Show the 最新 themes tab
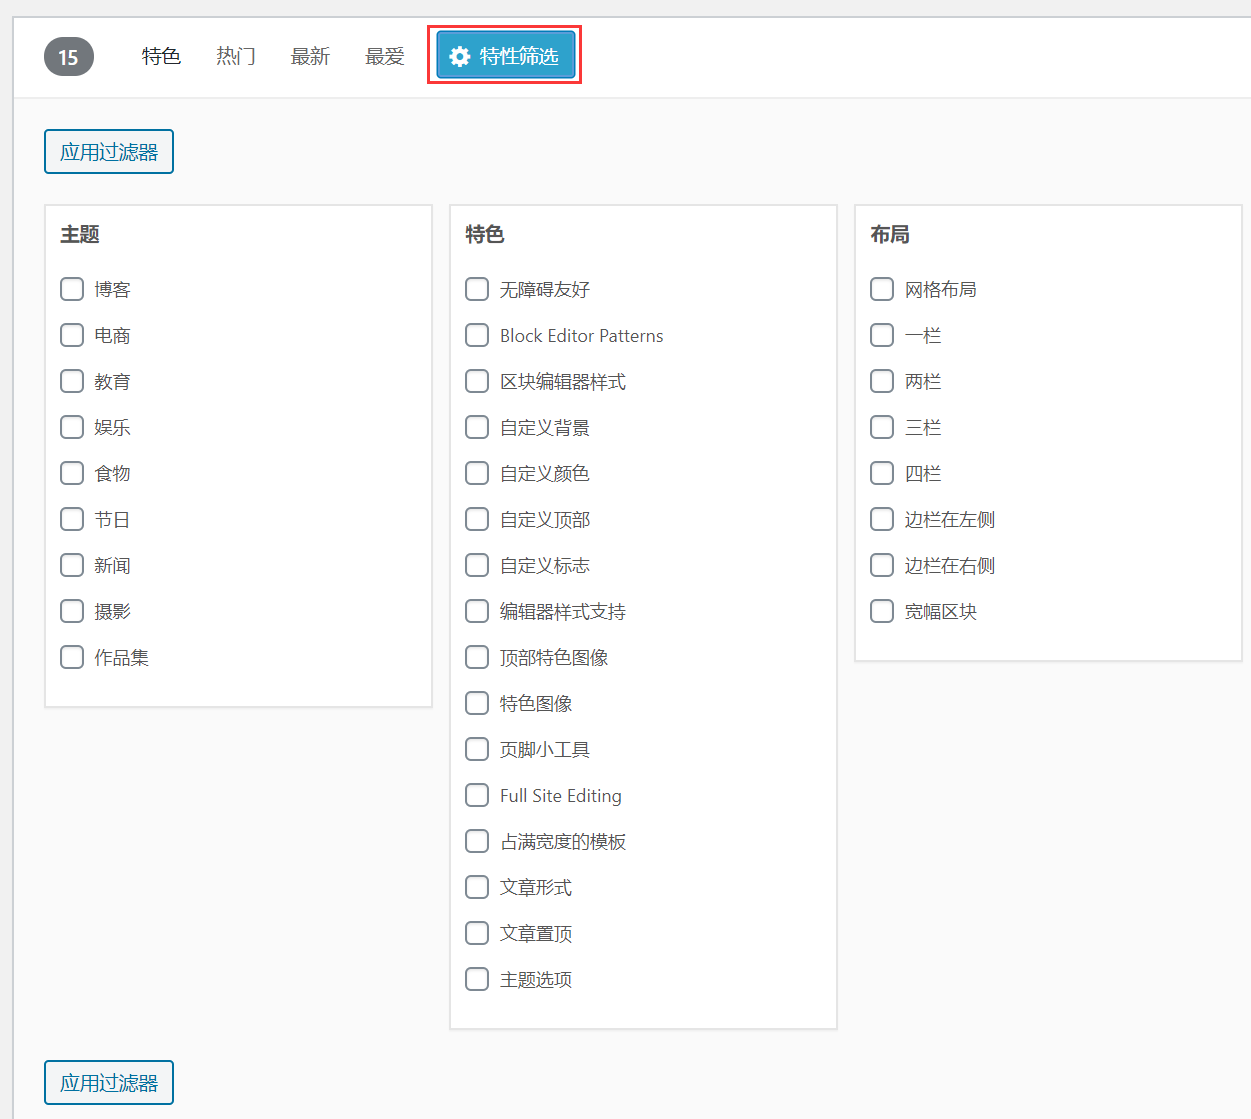Viewport: 1251px width, 1119px height. (x=310, y=56)
